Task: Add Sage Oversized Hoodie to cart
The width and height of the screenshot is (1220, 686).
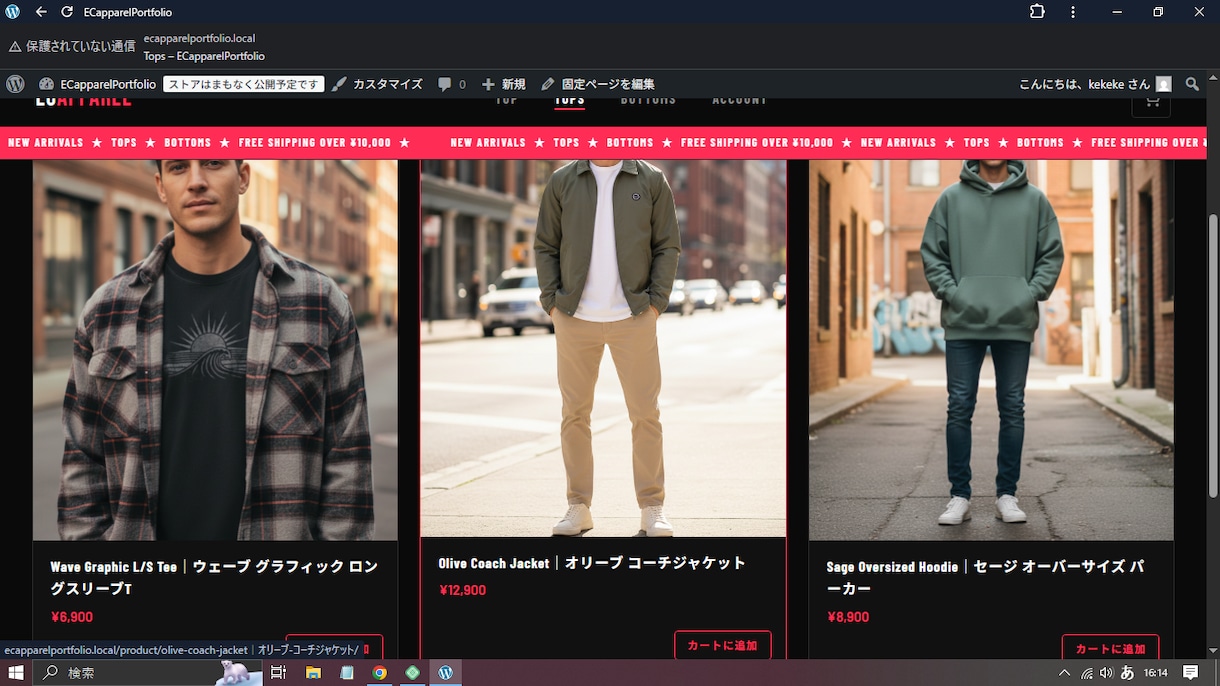Action: pyautogui.click(x=1111, y=648)
